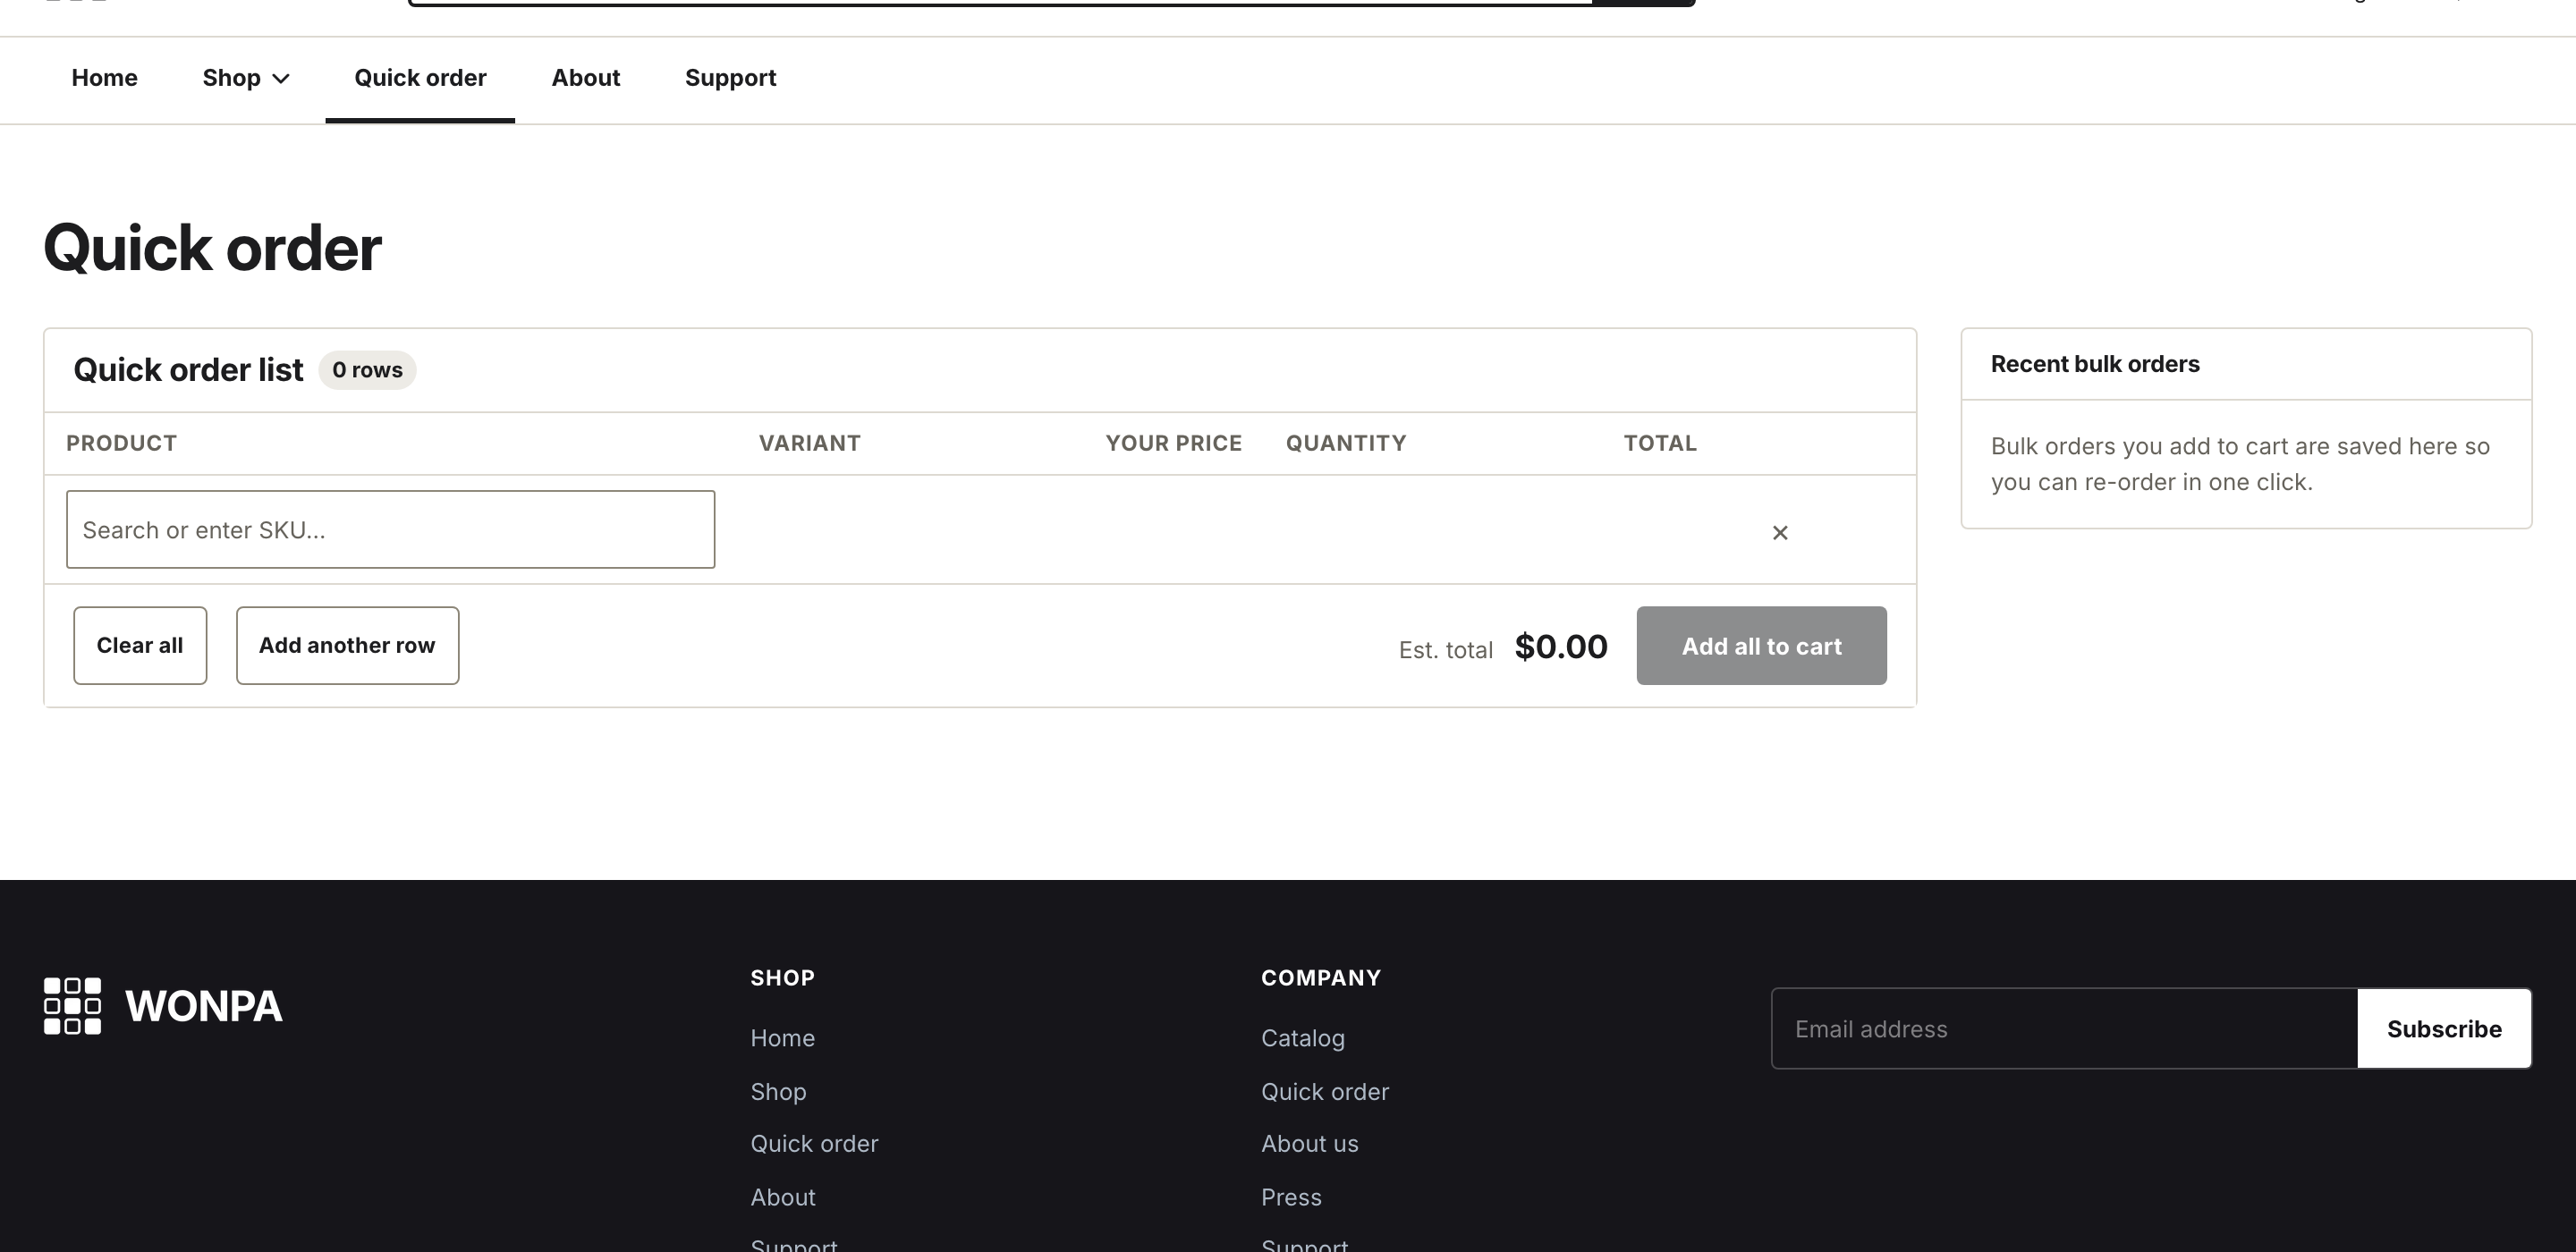Remove the row with the X icon

click(1780, 533)
